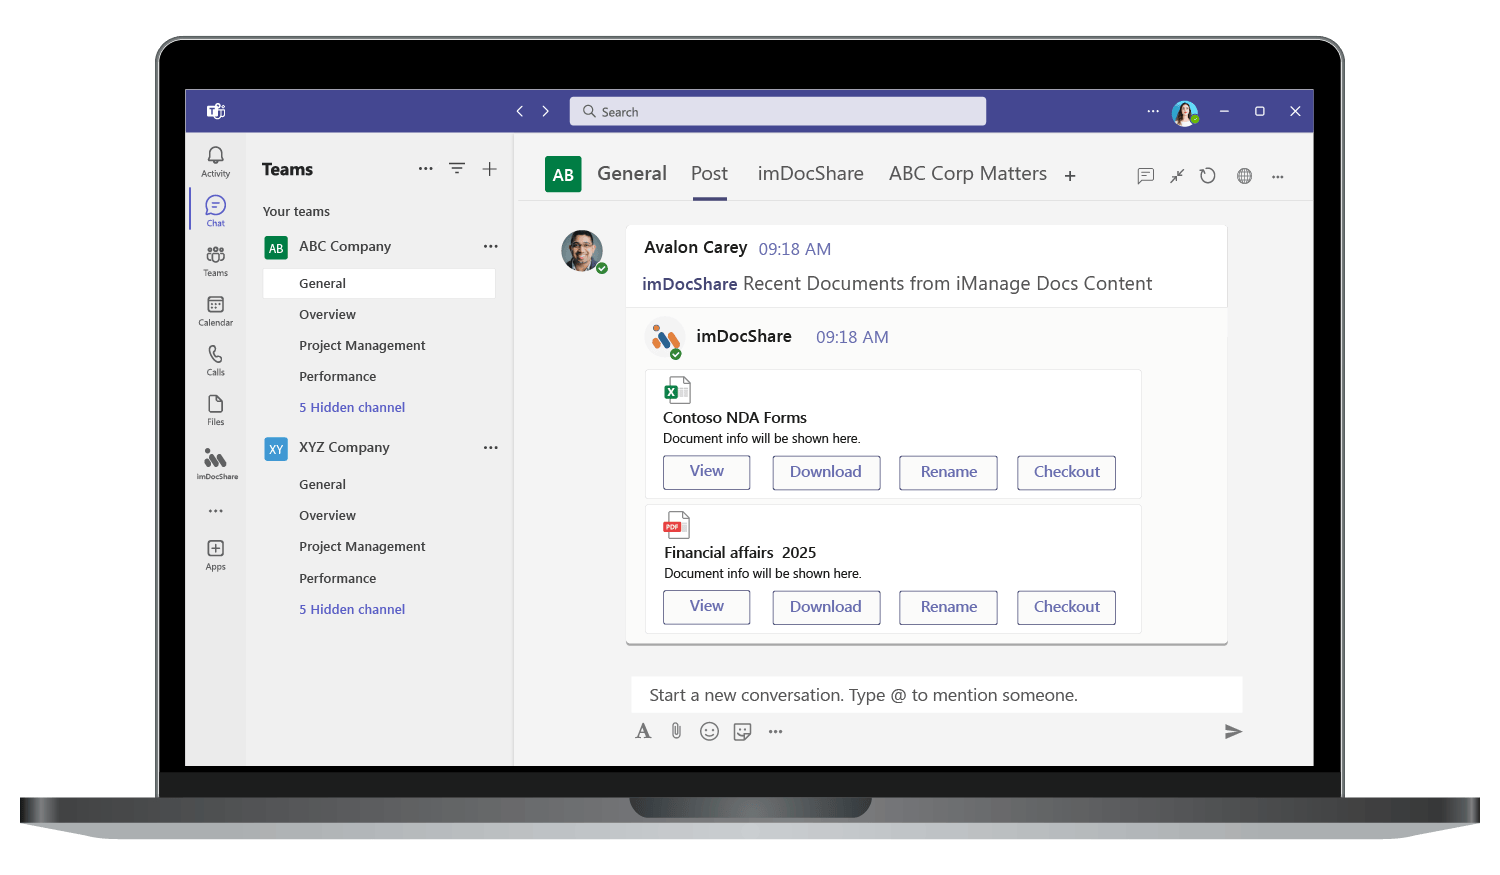Checkout Contoso NDA Forms

click(x=1066, y=473)
